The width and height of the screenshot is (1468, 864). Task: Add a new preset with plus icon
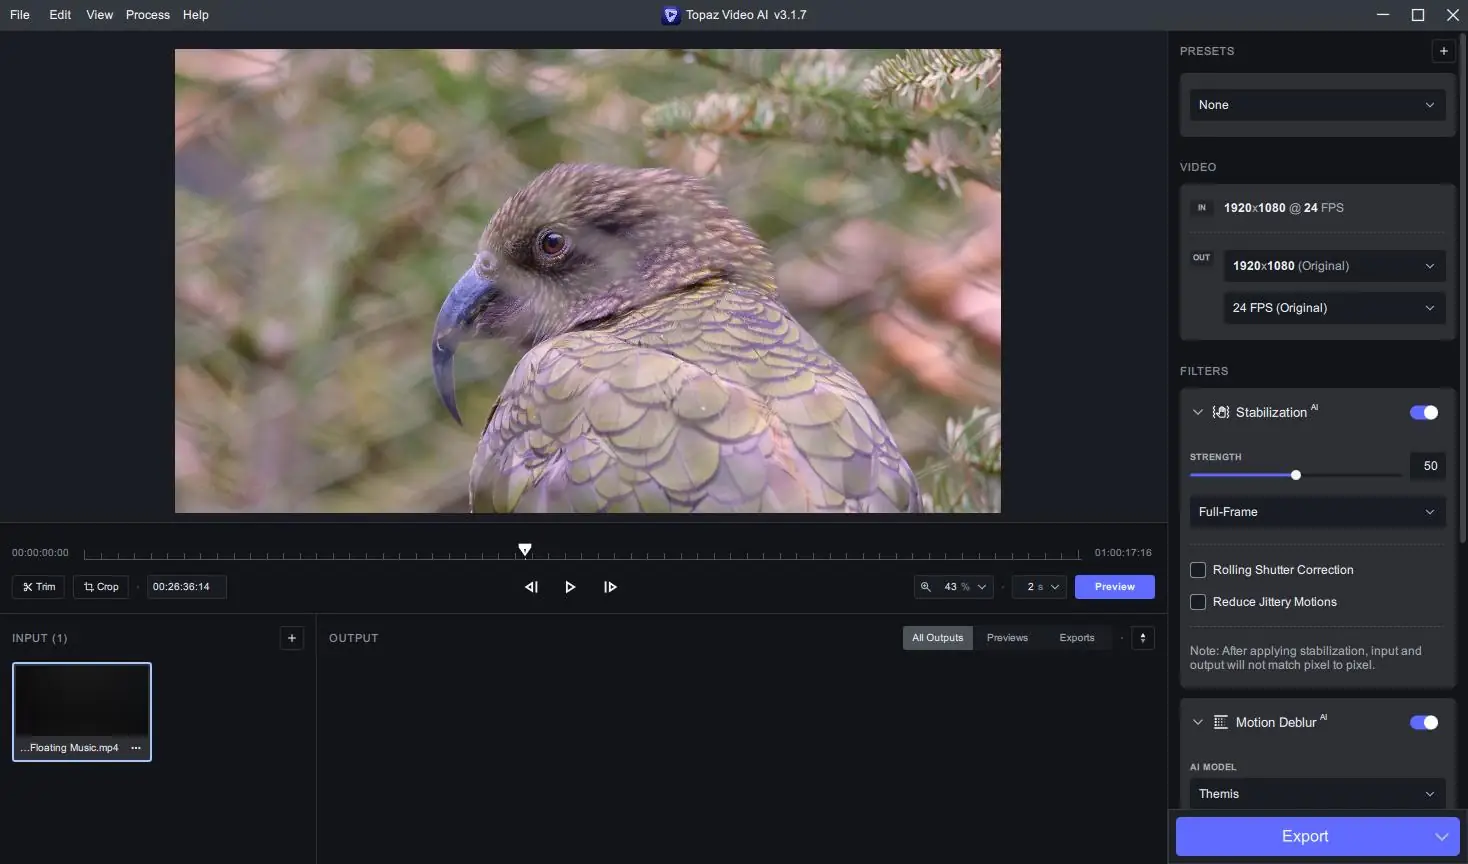tap(1443, 51)
